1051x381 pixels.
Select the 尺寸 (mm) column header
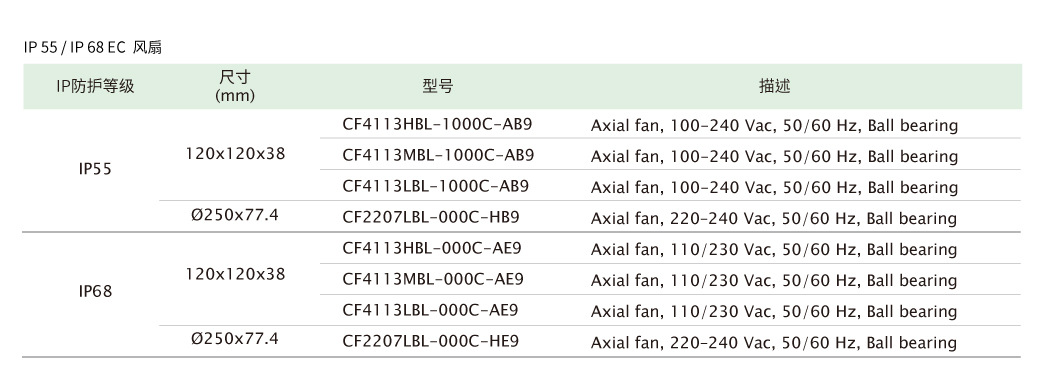235,86
